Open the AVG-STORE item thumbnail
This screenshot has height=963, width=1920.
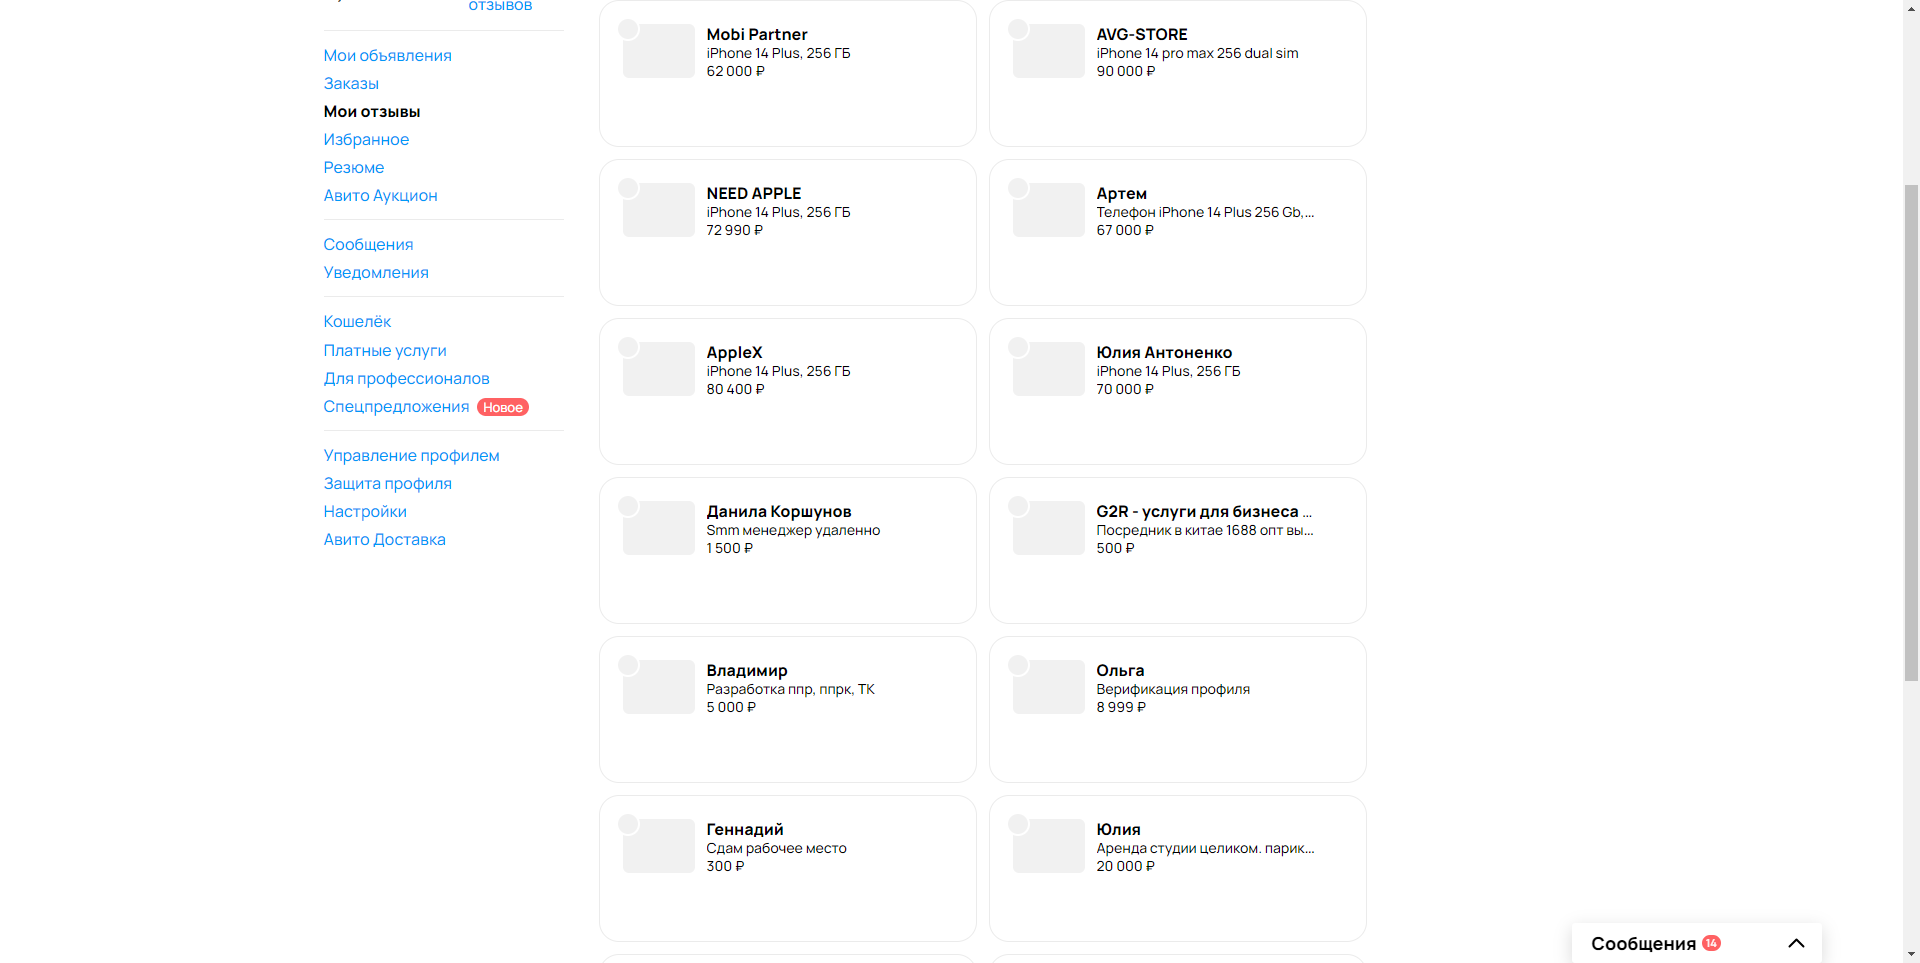point(1049,51)
